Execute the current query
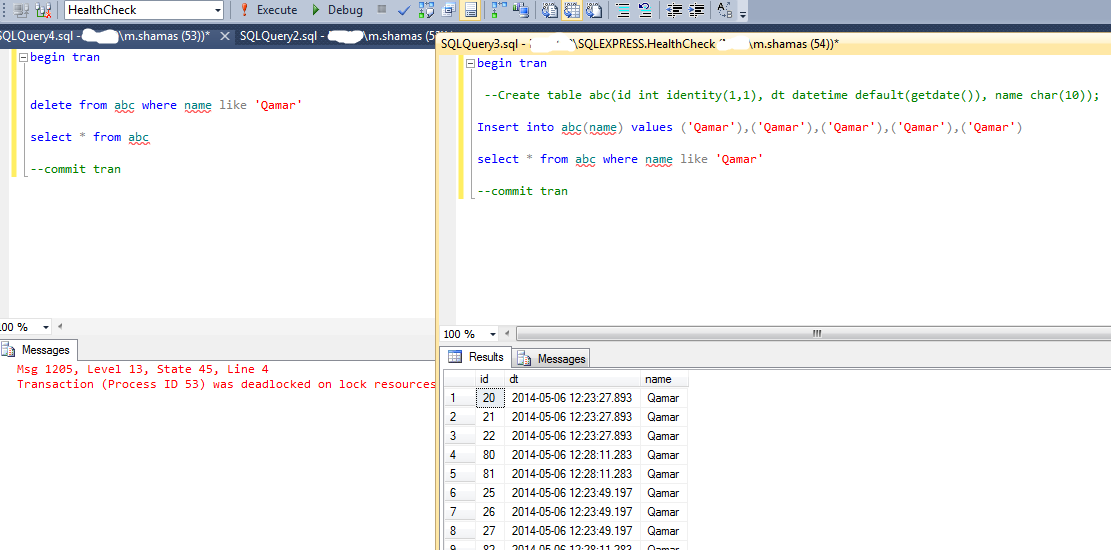The width and height of the screenshot is (1111, 551). [x=269, y=10]
